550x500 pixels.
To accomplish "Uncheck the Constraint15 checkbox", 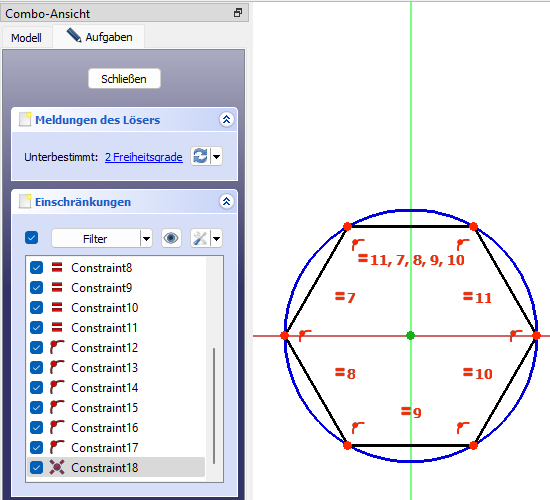I will point(36,408).
